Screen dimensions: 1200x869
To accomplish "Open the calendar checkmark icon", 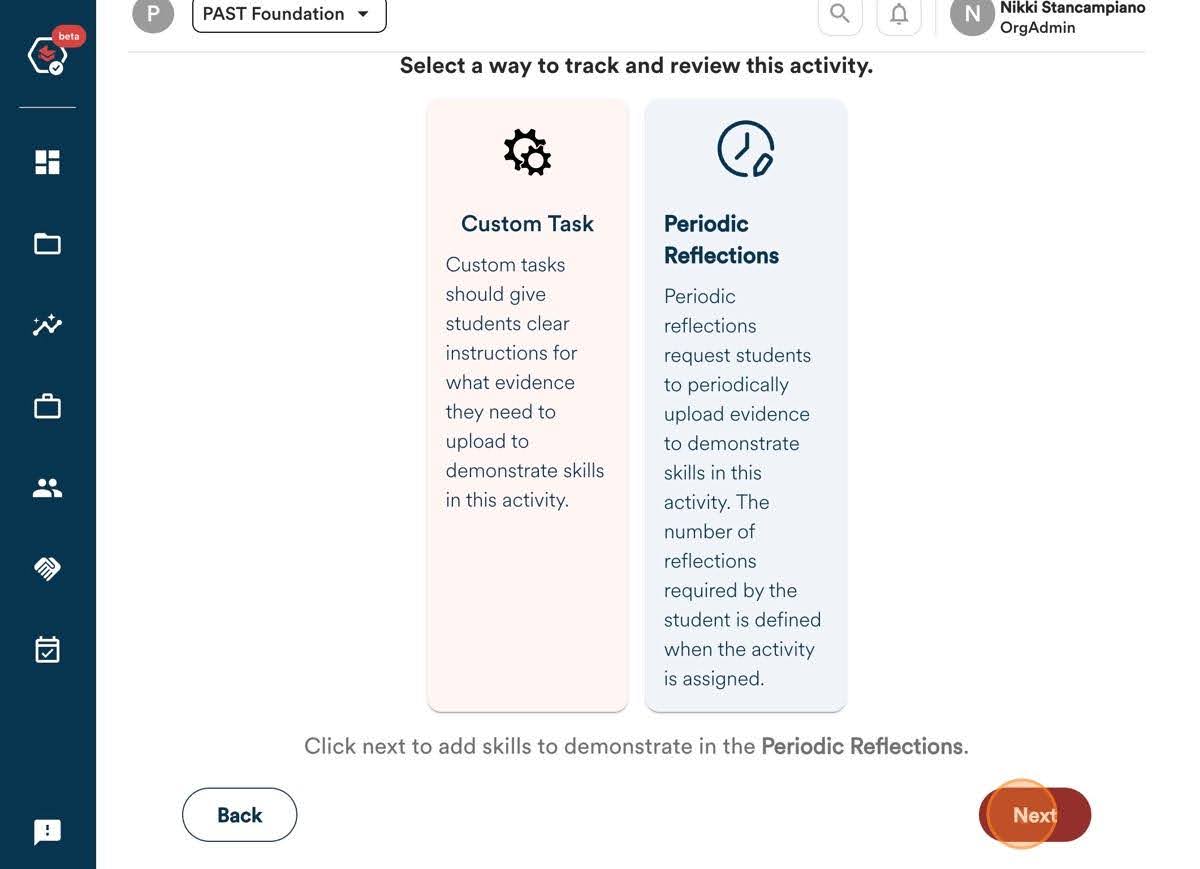I will coord(48,650).
